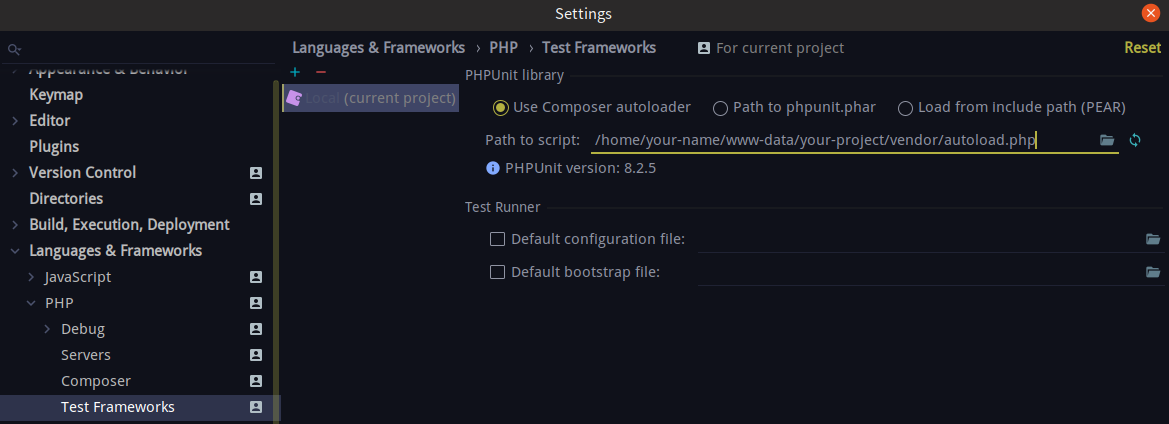Browse for default configuration file
Screen dimensions: 1169x424
[x=1153, y=239]
